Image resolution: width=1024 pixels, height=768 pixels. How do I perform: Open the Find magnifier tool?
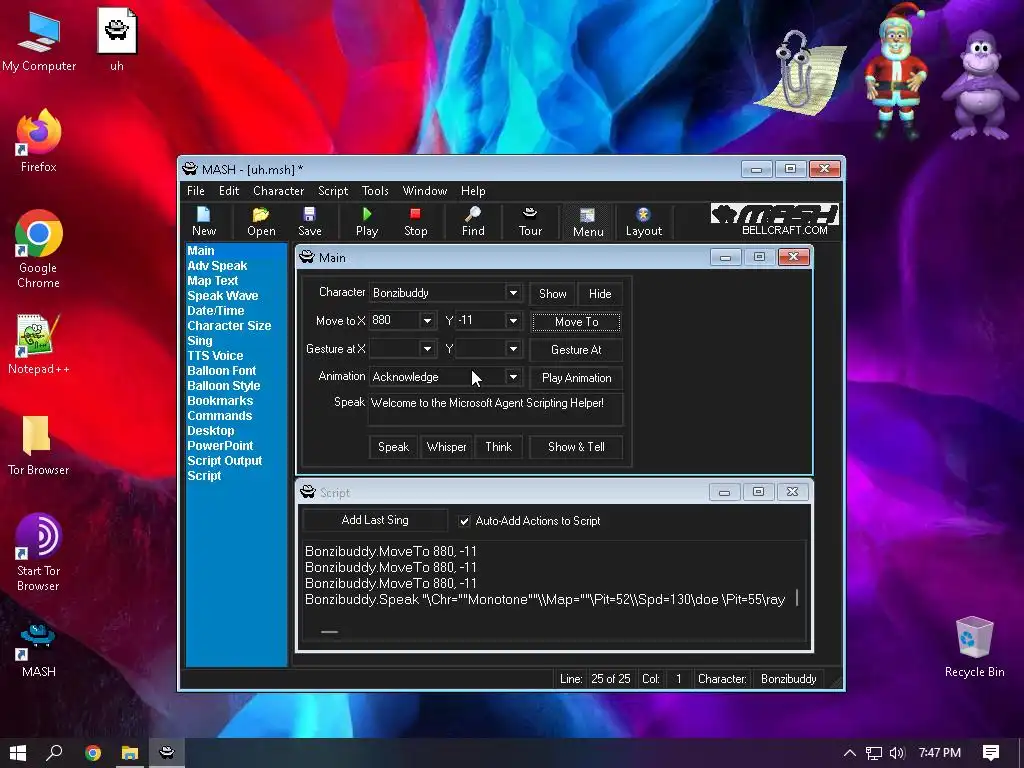tap(473, 221)
